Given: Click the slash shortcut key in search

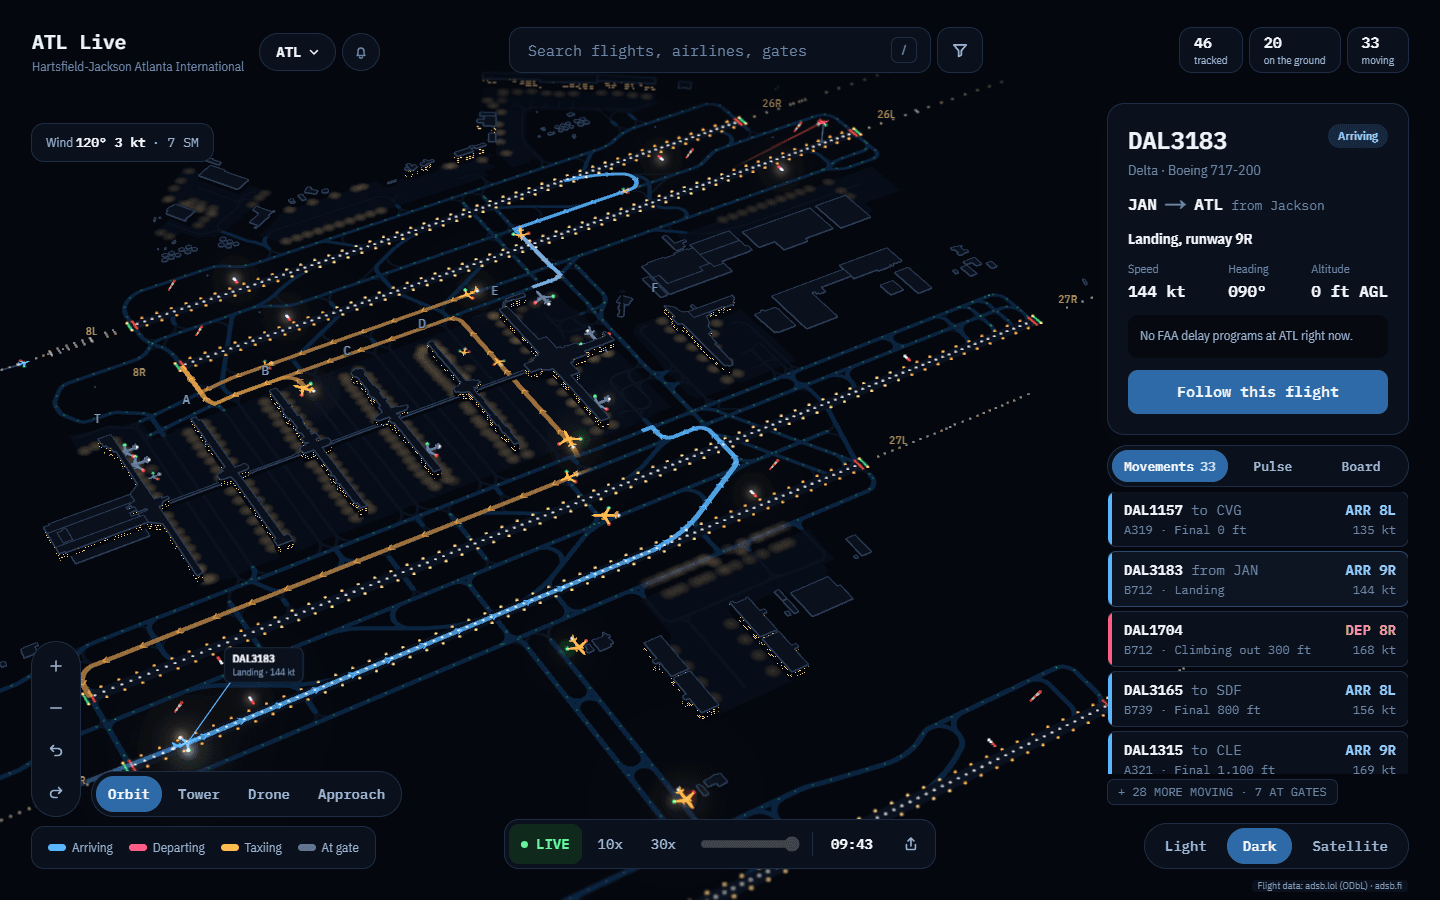Looking at the screenshot, I should coord(904,50).
